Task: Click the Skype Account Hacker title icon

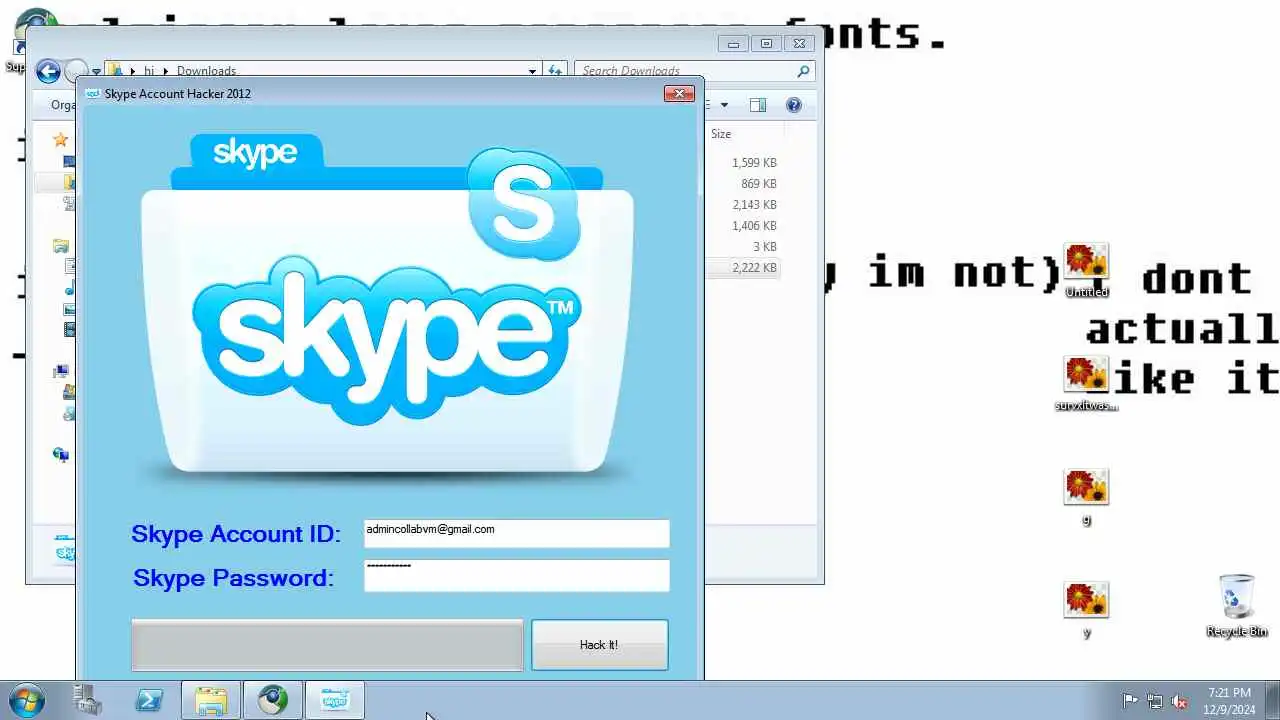Action: (x=92, y=94)
